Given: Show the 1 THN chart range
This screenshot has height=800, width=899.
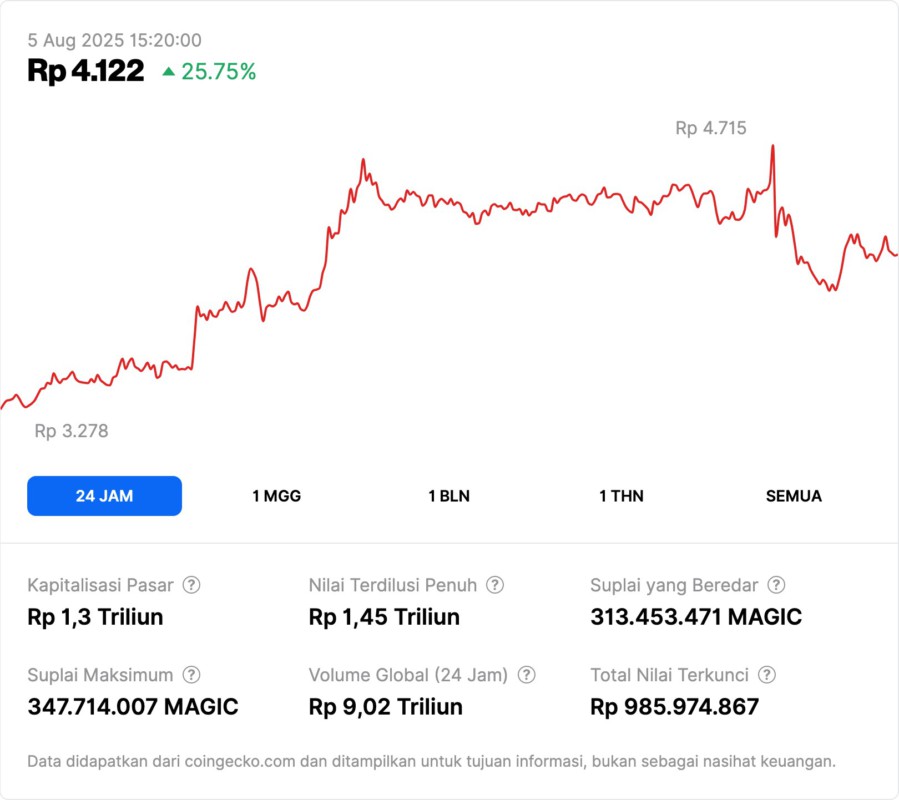Looking at the screenshot, I should (621, 496).
